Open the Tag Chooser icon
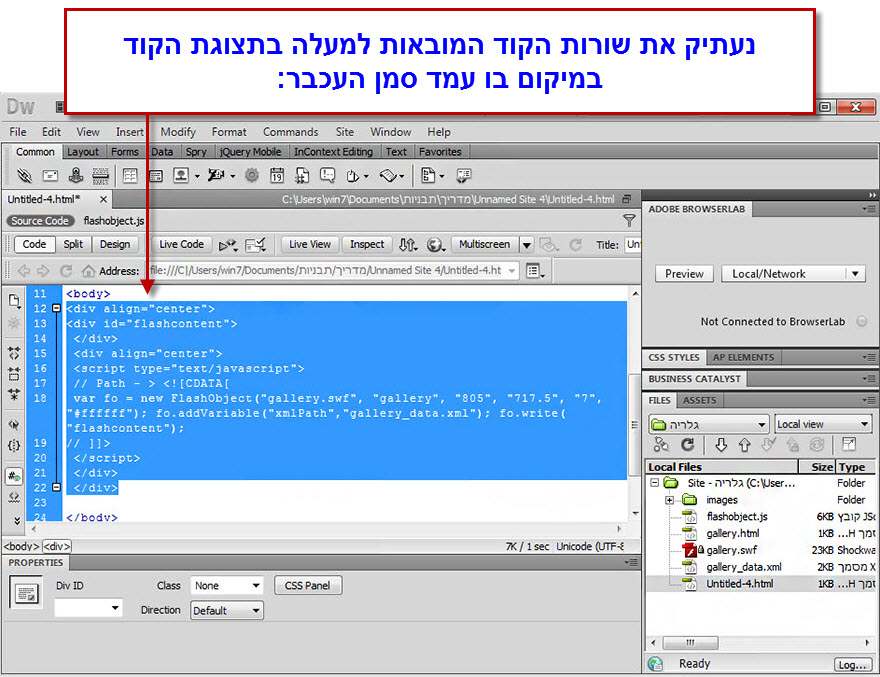This screenshot has height=677, width=880. coord(464,176)
